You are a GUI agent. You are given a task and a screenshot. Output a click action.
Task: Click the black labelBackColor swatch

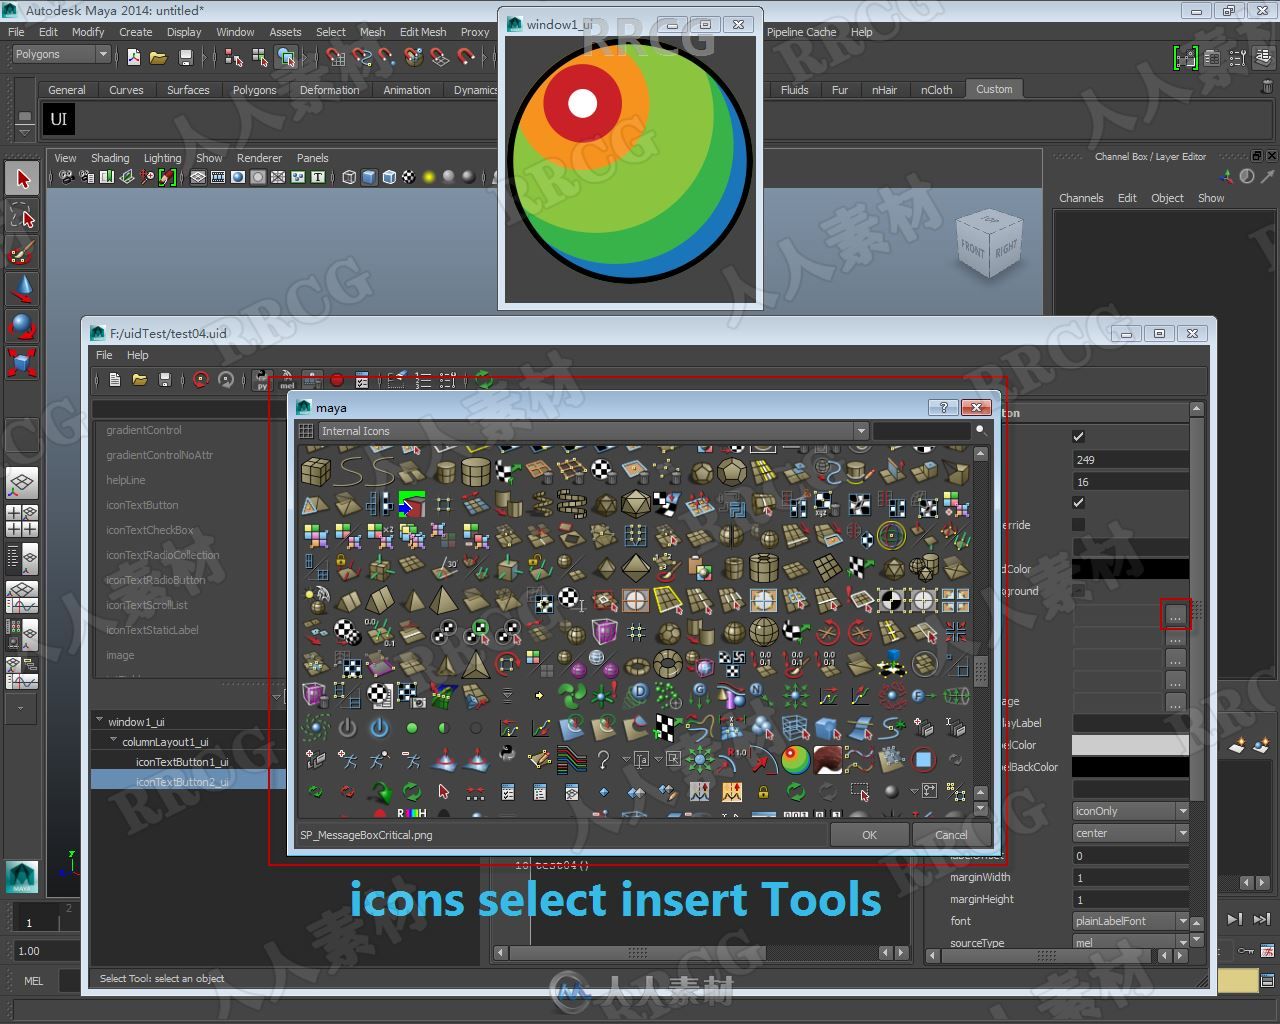coord(1130,767)
